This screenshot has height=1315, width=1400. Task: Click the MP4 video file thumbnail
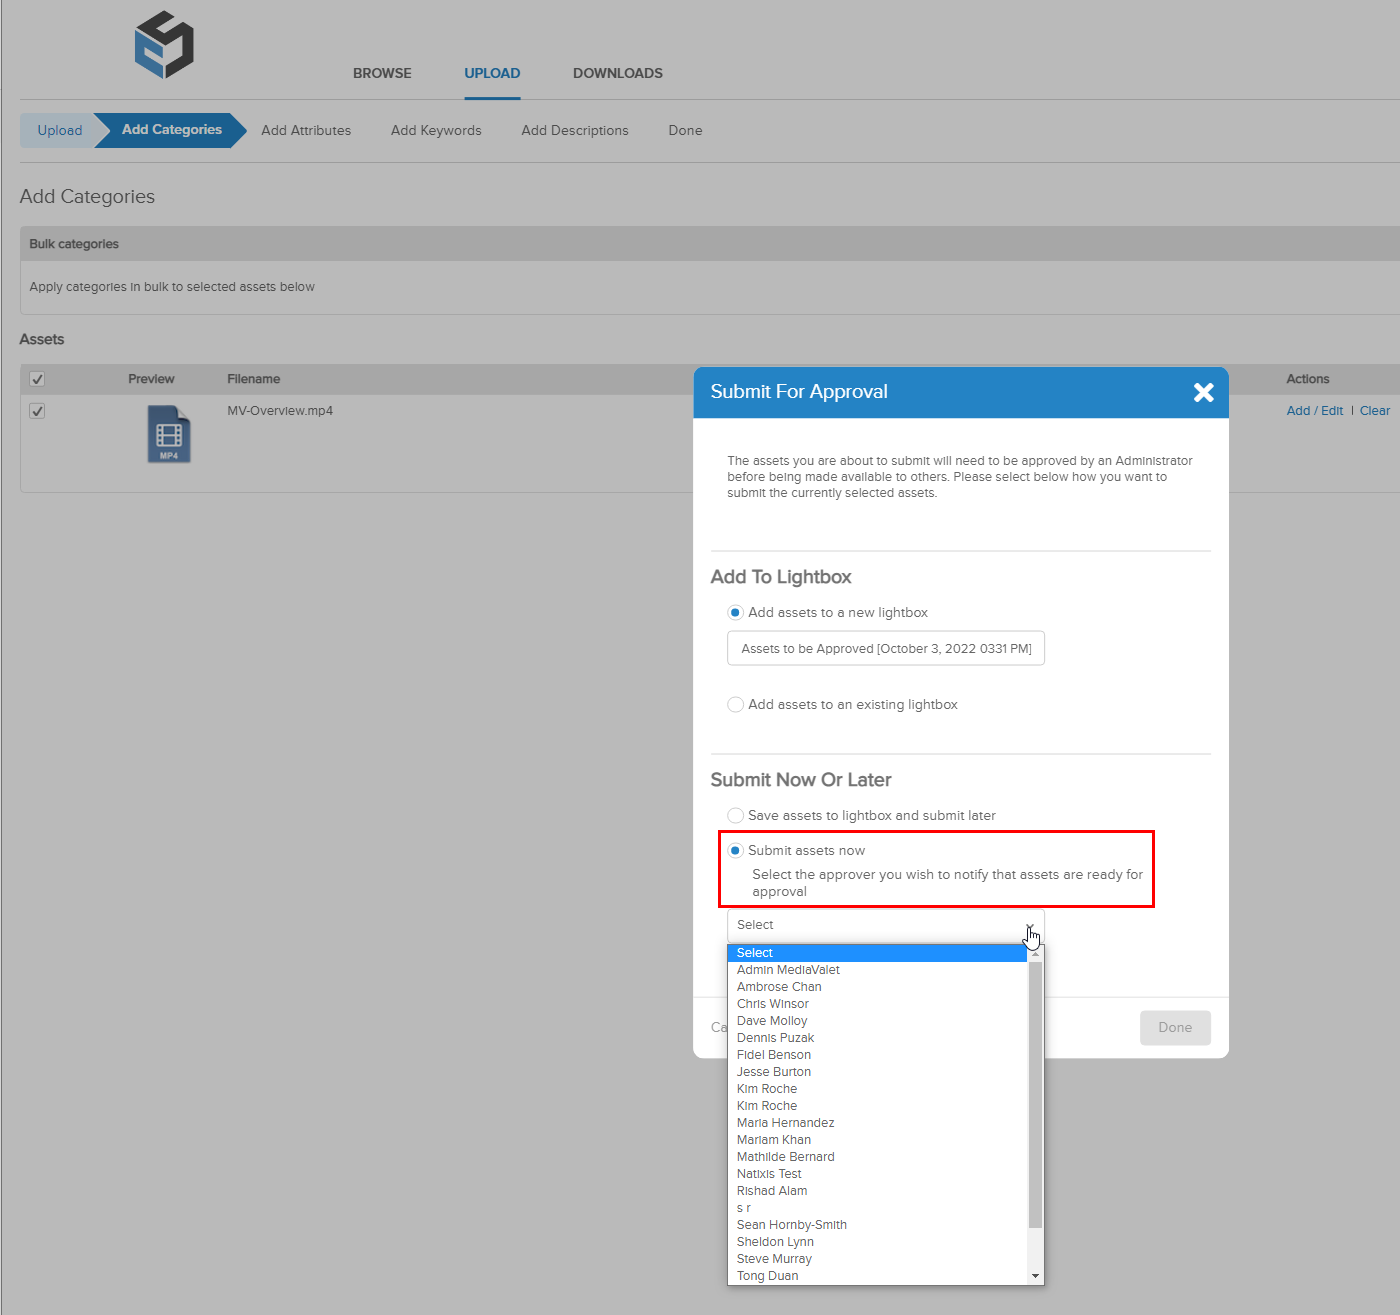pyautogui.click(x=169, y=434)
